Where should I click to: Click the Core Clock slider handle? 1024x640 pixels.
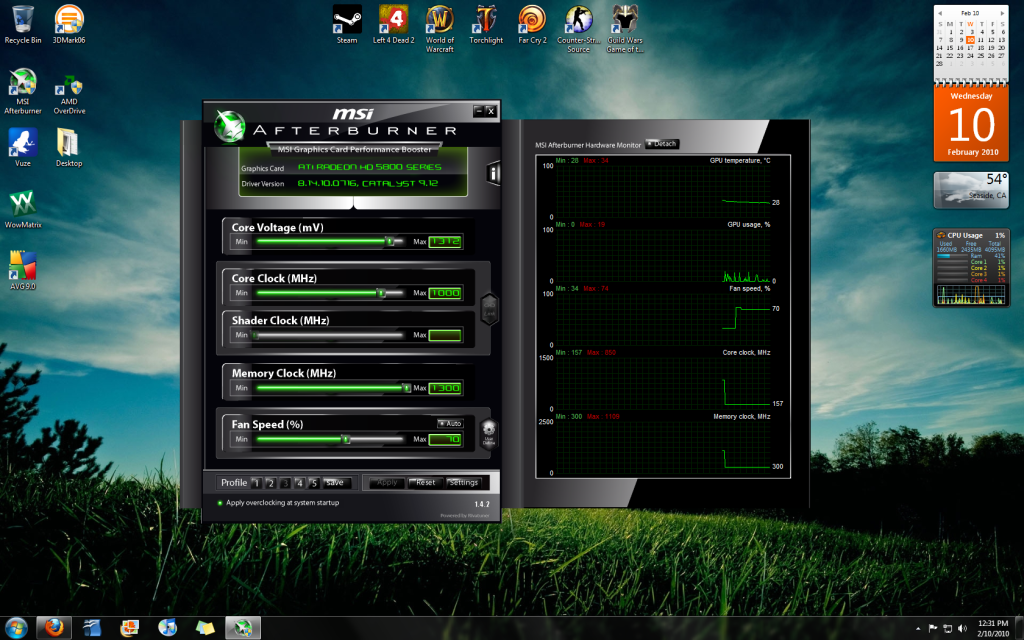coord(381,293)
